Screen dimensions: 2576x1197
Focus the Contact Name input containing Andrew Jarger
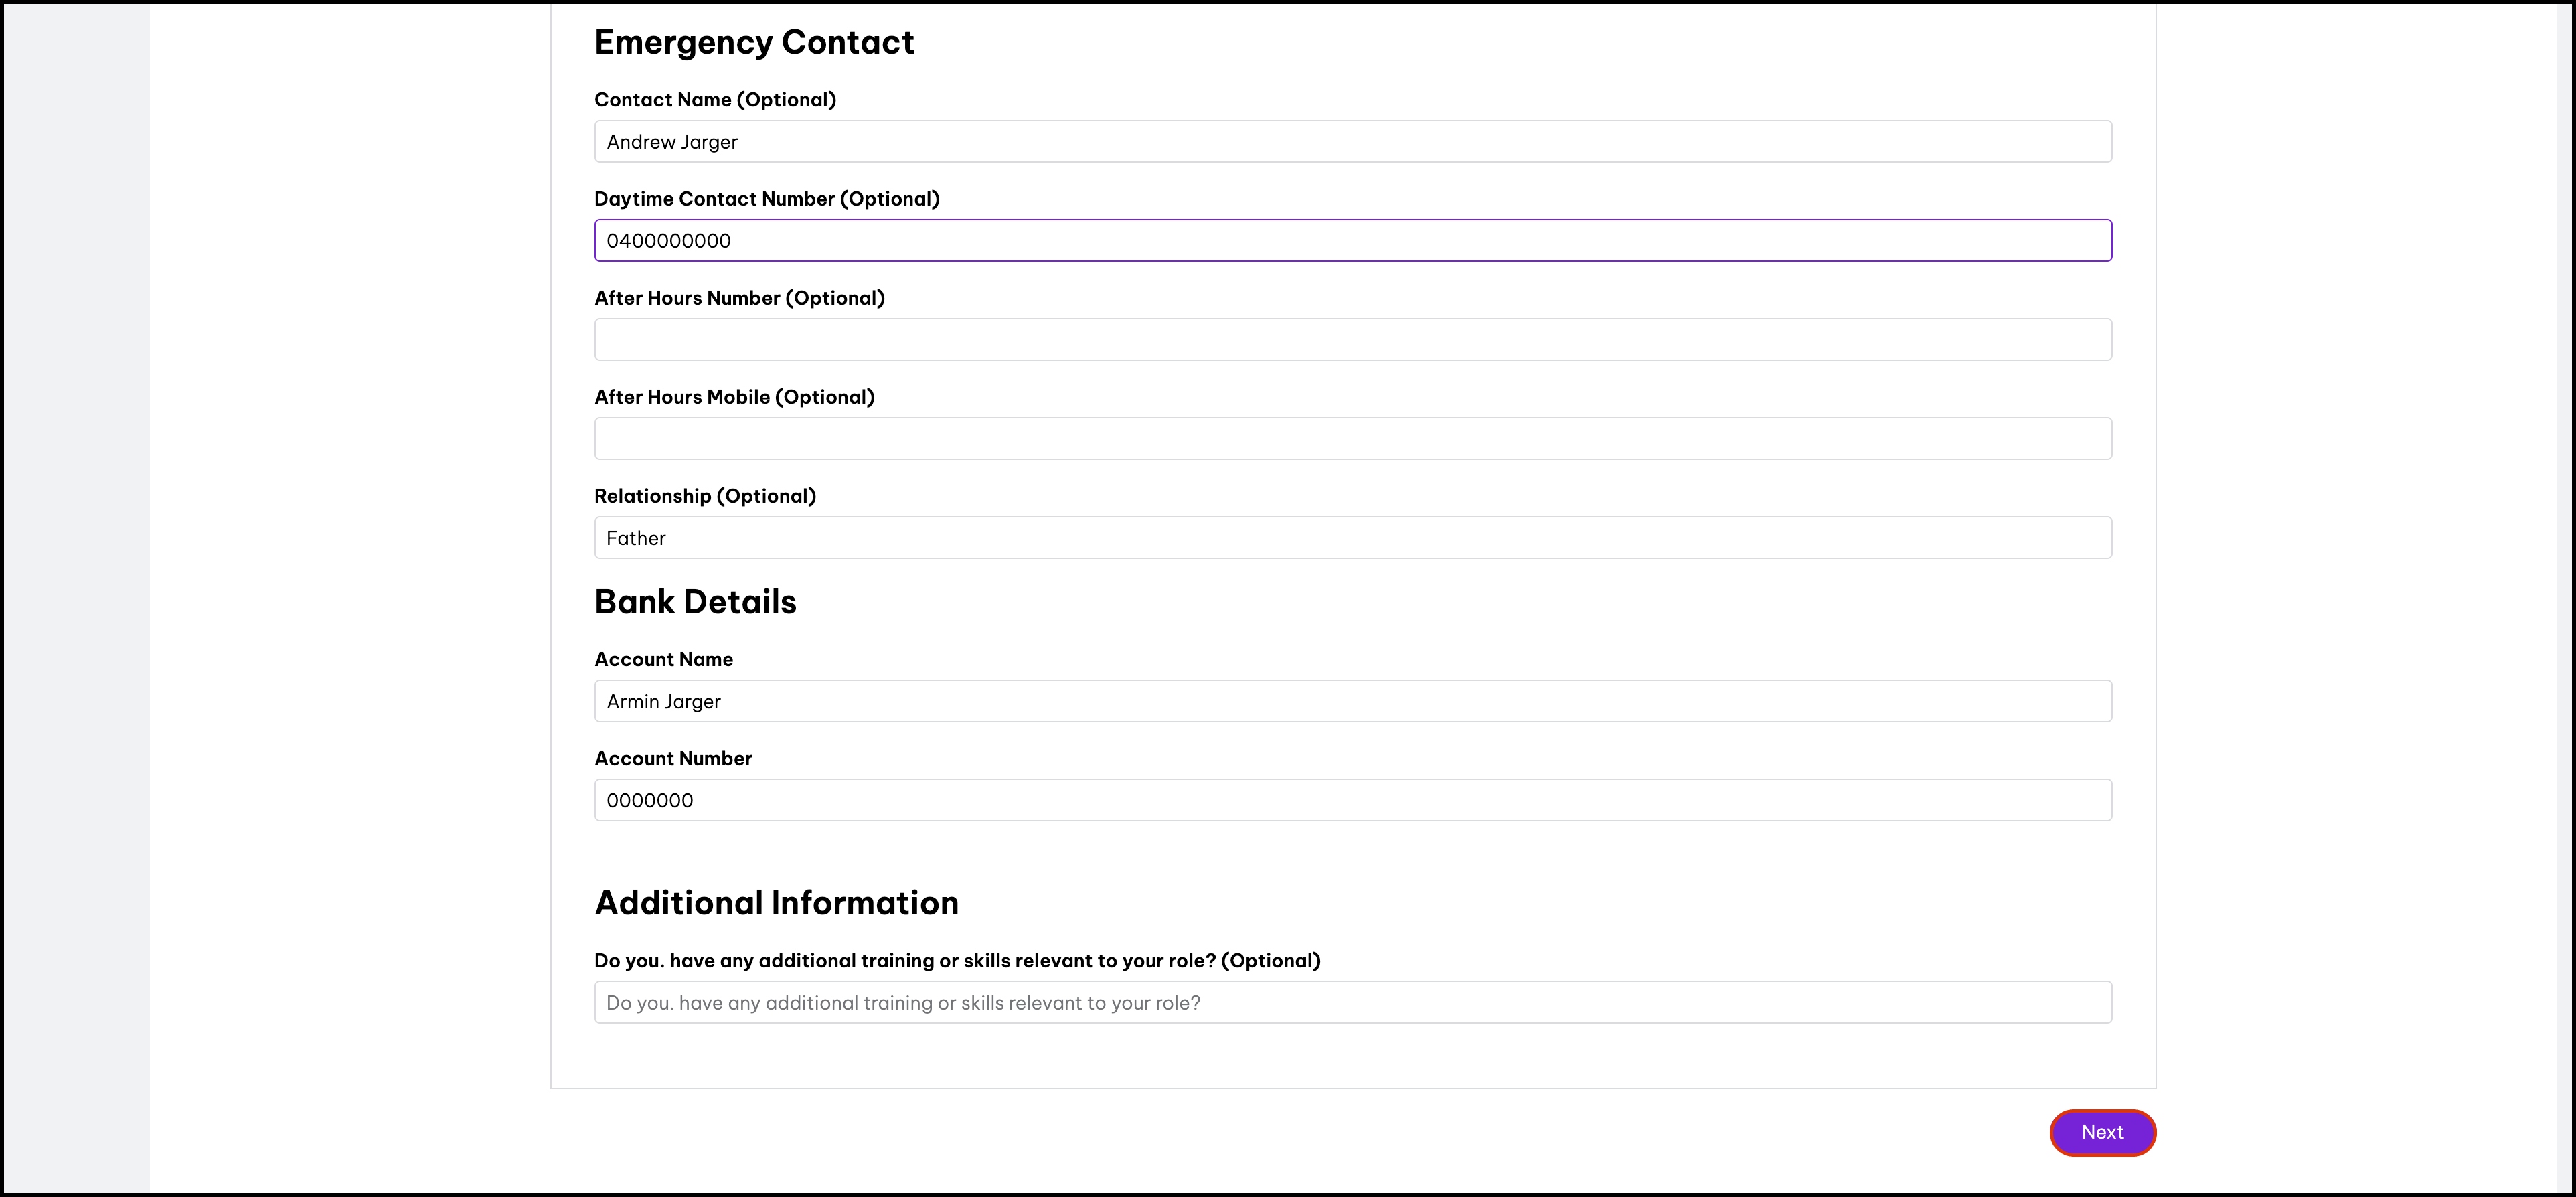(x=1352, y=142)
